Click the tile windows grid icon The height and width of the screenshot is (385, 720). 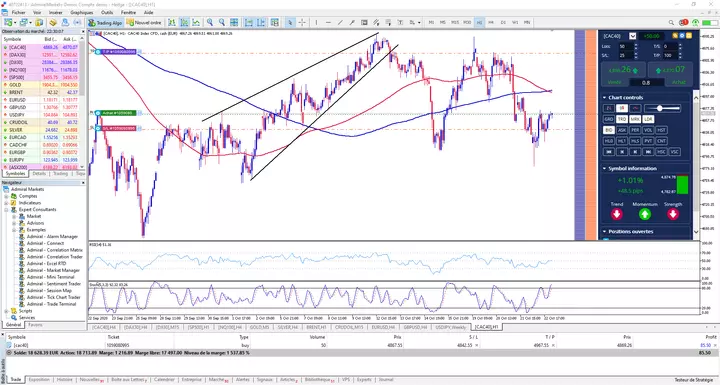234,22
